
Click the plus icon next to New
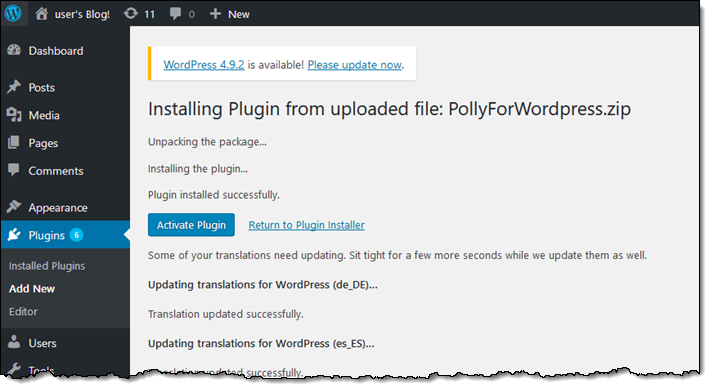click(x=215, y=14)
